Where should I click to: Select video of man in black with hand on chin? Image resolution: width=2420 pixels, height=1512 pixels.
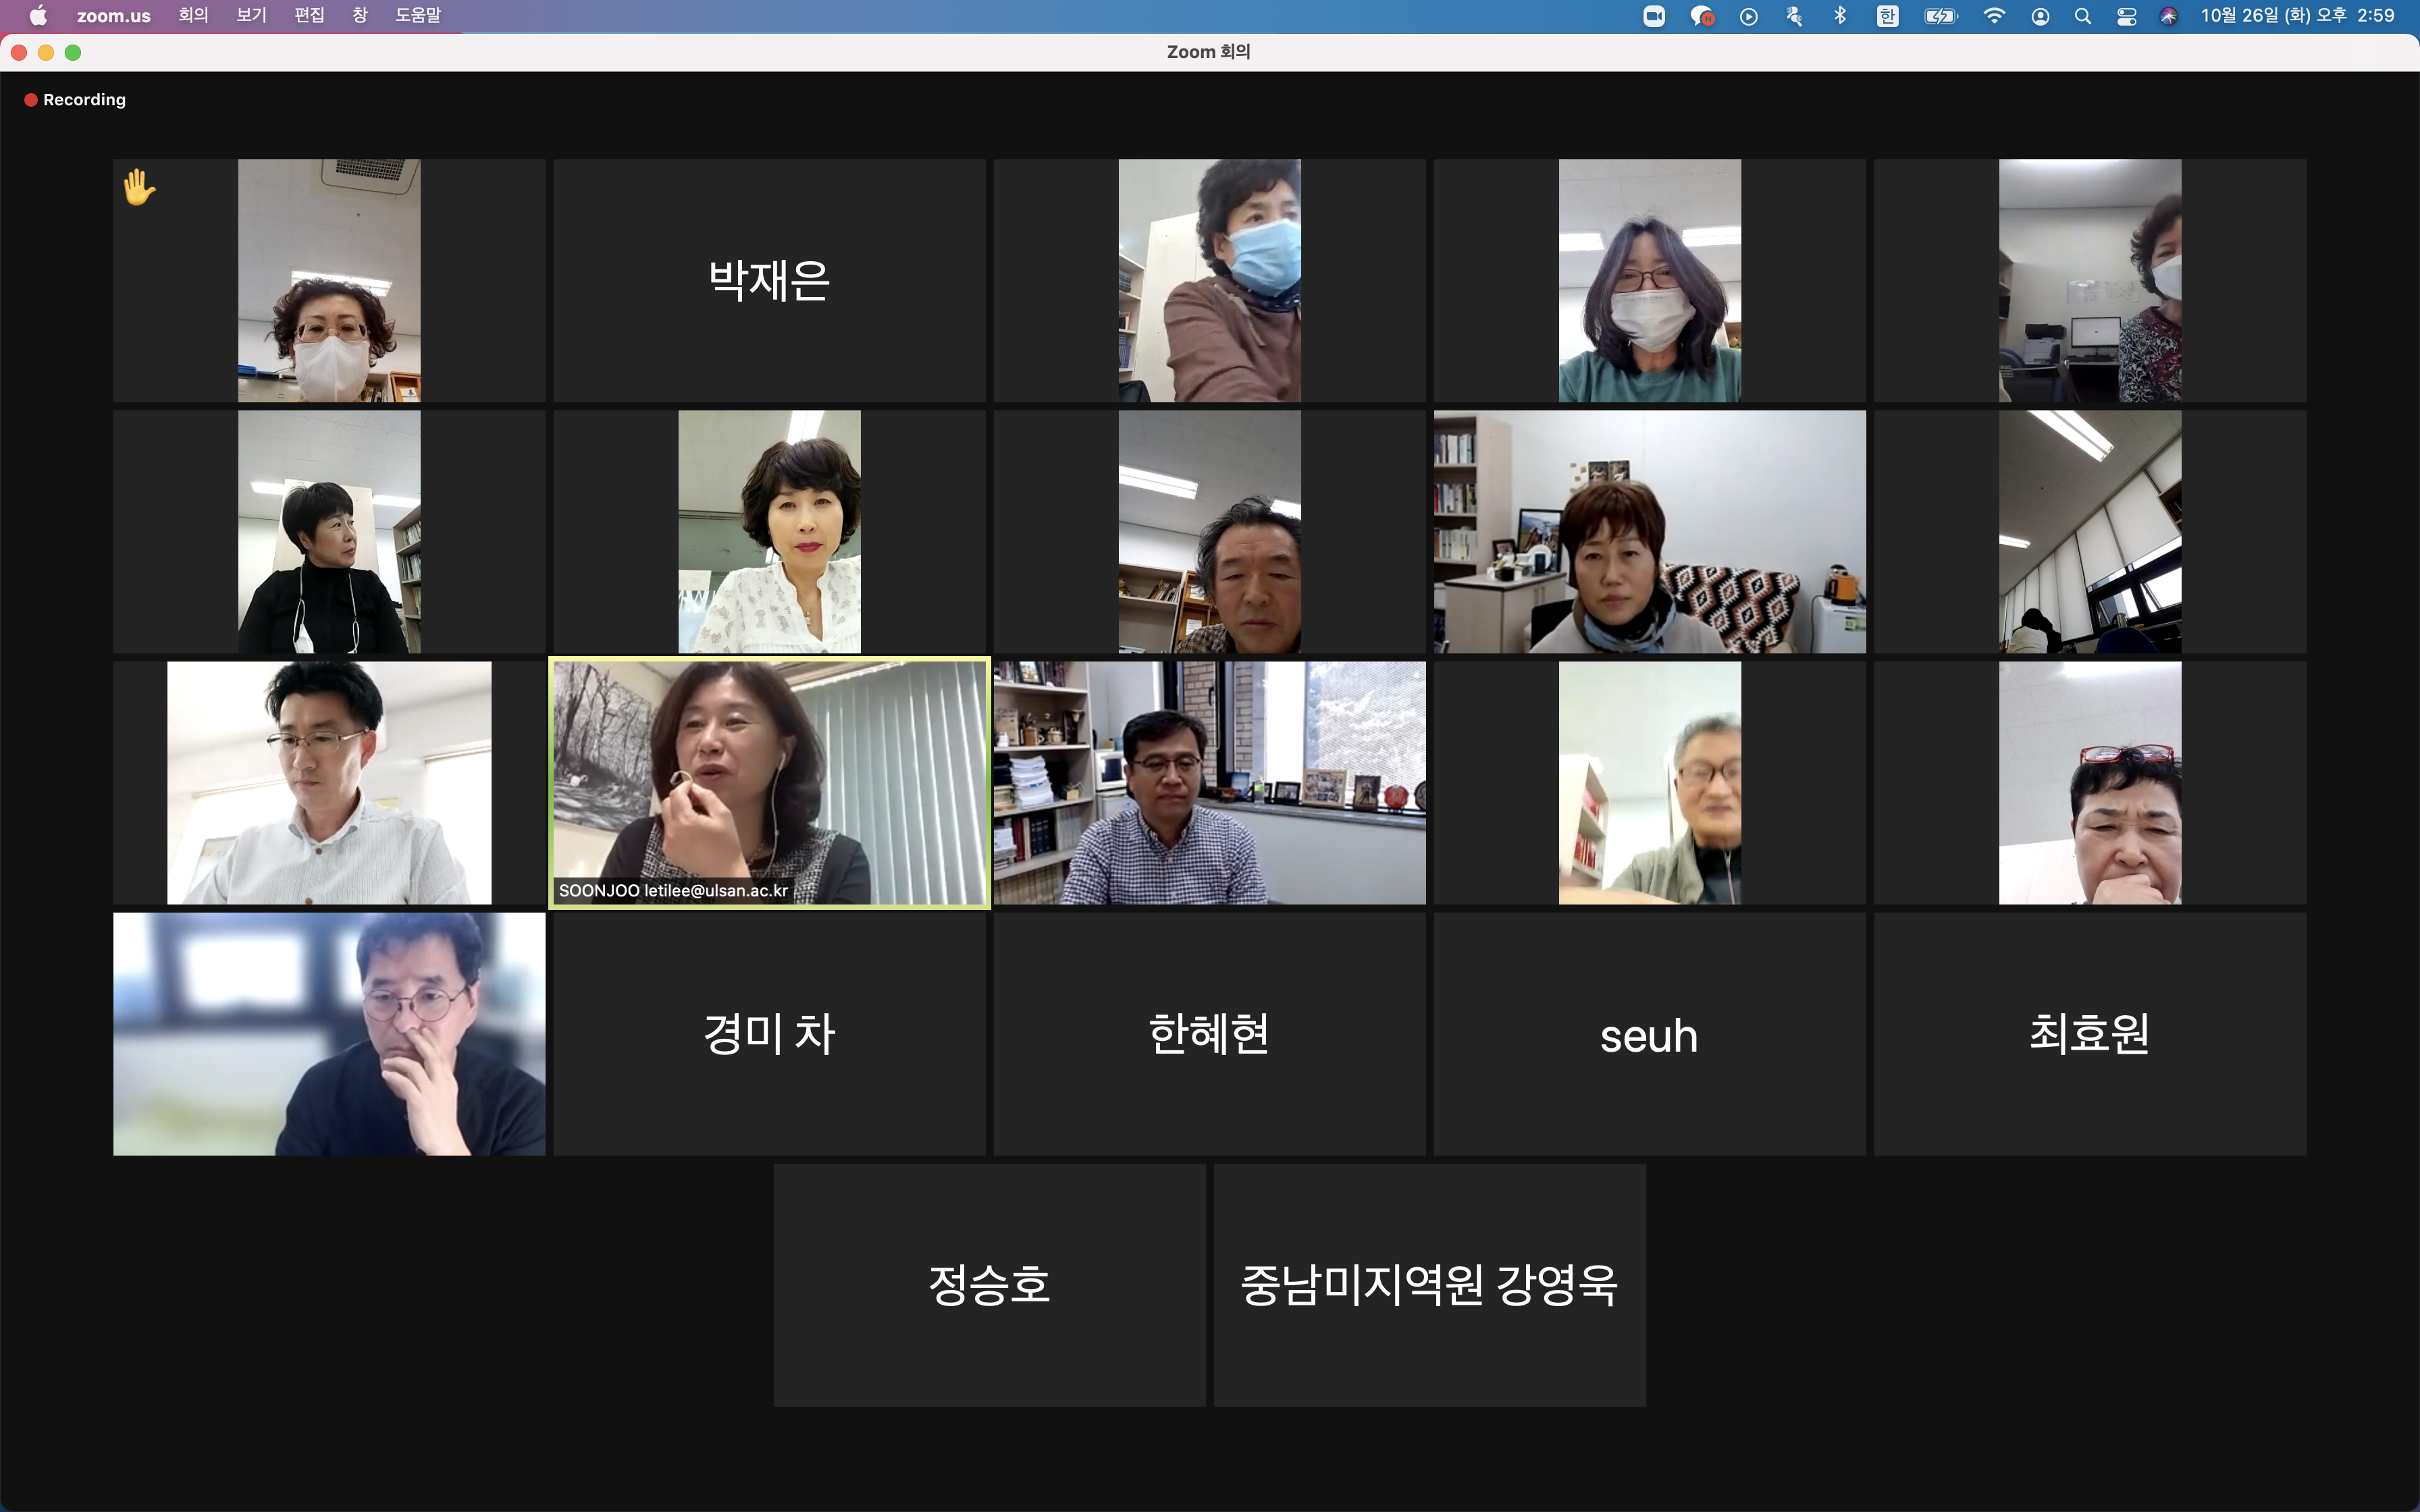coord(329,1034)
